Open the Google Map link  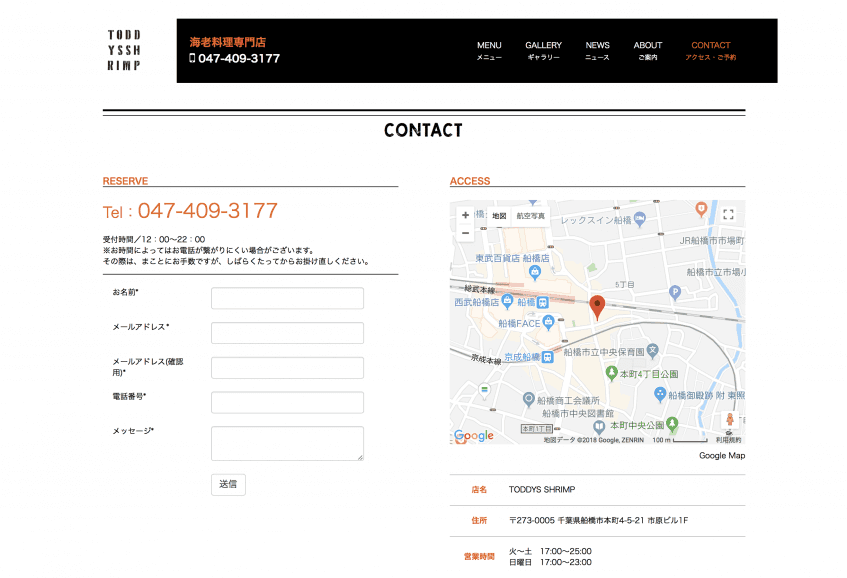(x=722, y=456)
